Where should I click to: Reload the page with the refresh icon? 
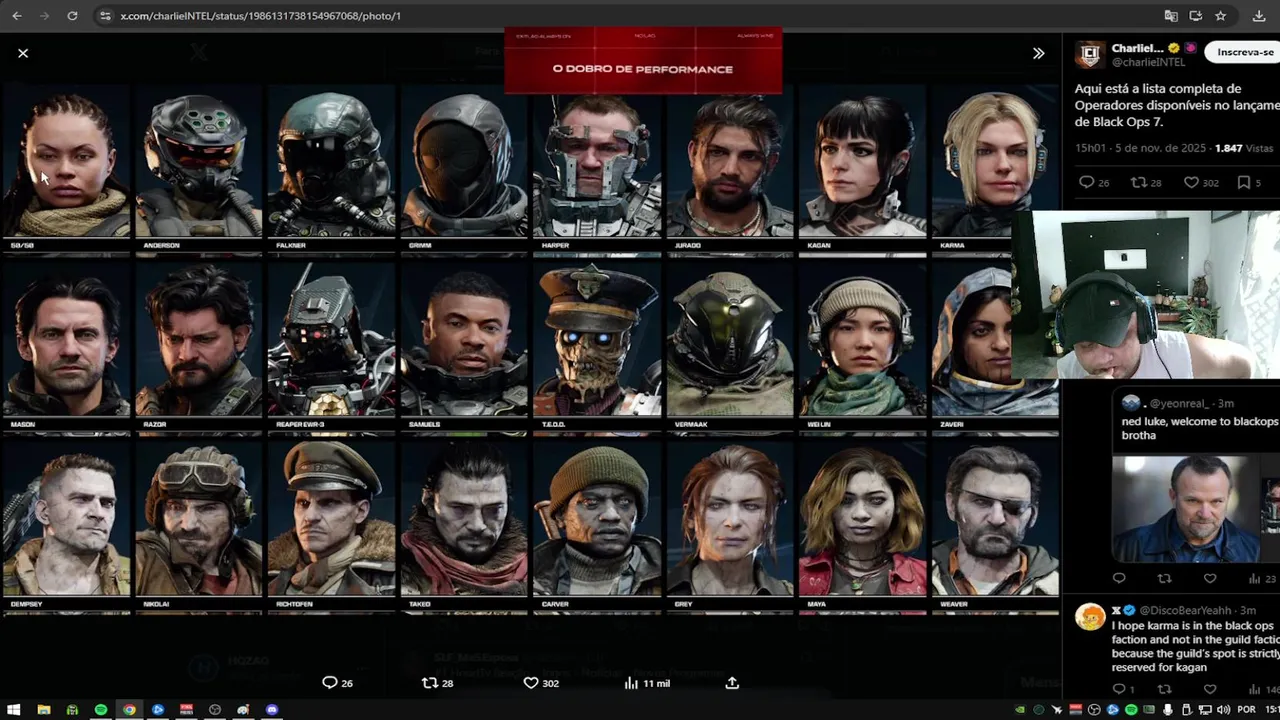point(72,16)
